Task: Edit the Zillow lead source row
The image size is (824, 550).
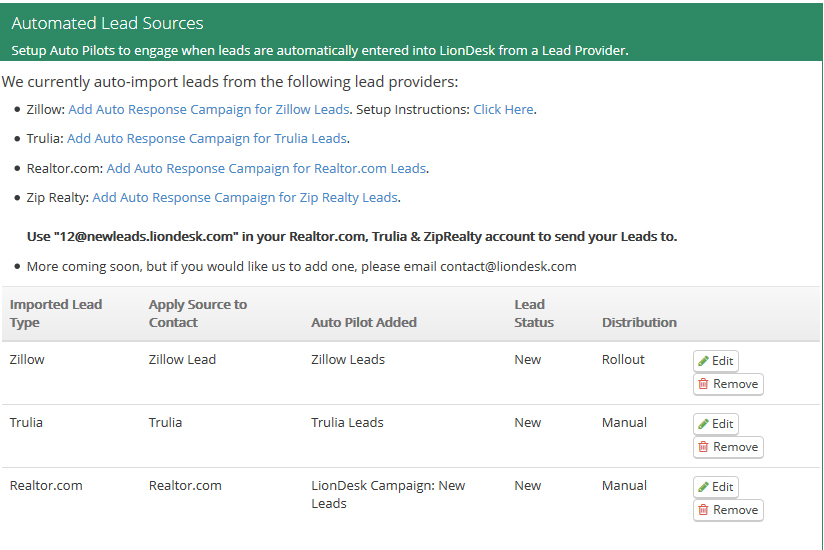Action: pyautogui.click(x=716, y=361)
